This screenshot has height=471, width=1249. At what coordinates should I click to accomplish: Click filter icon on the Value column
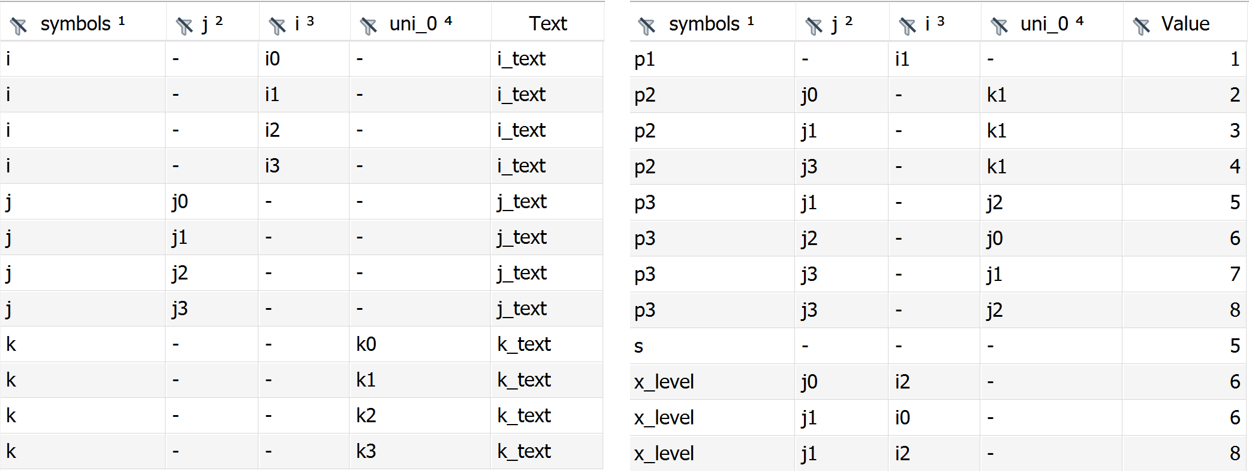click(1140, 25)
